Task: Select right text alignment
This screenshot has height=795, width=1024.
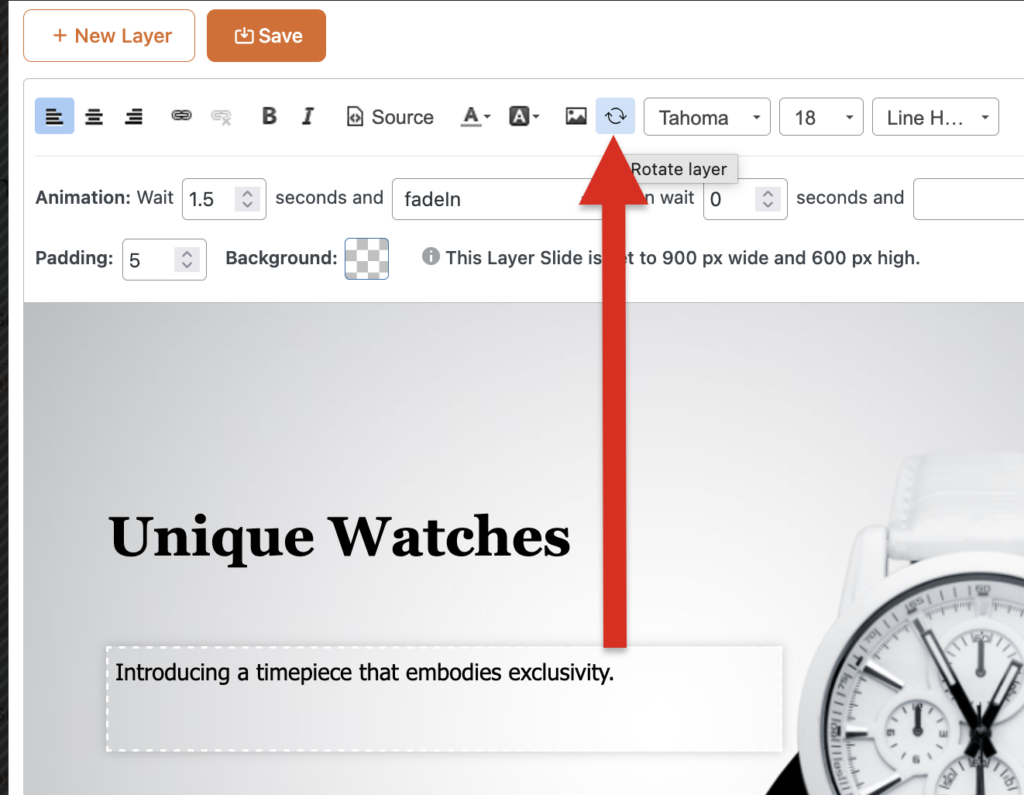Action: [x=133, y=116]
